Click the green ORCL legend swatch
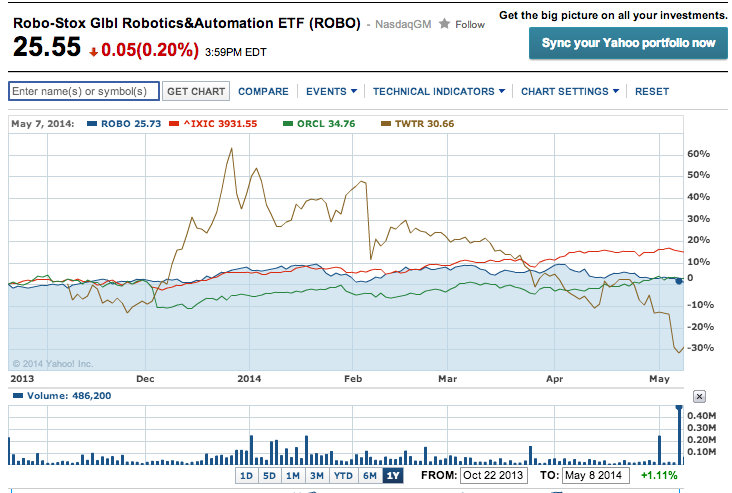The height and width of the screenshot is (493, 732). pos(288,124)
